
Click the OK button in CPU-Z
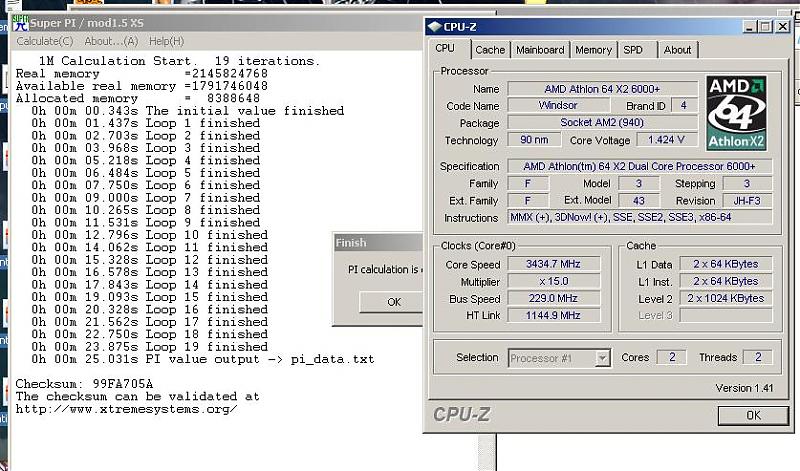pyautogui.click(x=753, y=415)
